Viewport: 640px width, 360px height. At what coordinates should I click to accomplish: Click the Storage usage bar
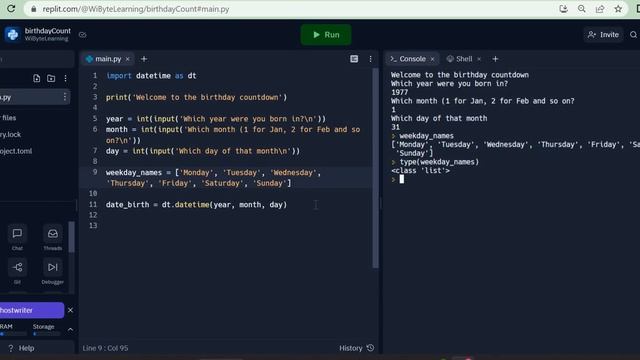pyautogui.click(x=46, y=333)
